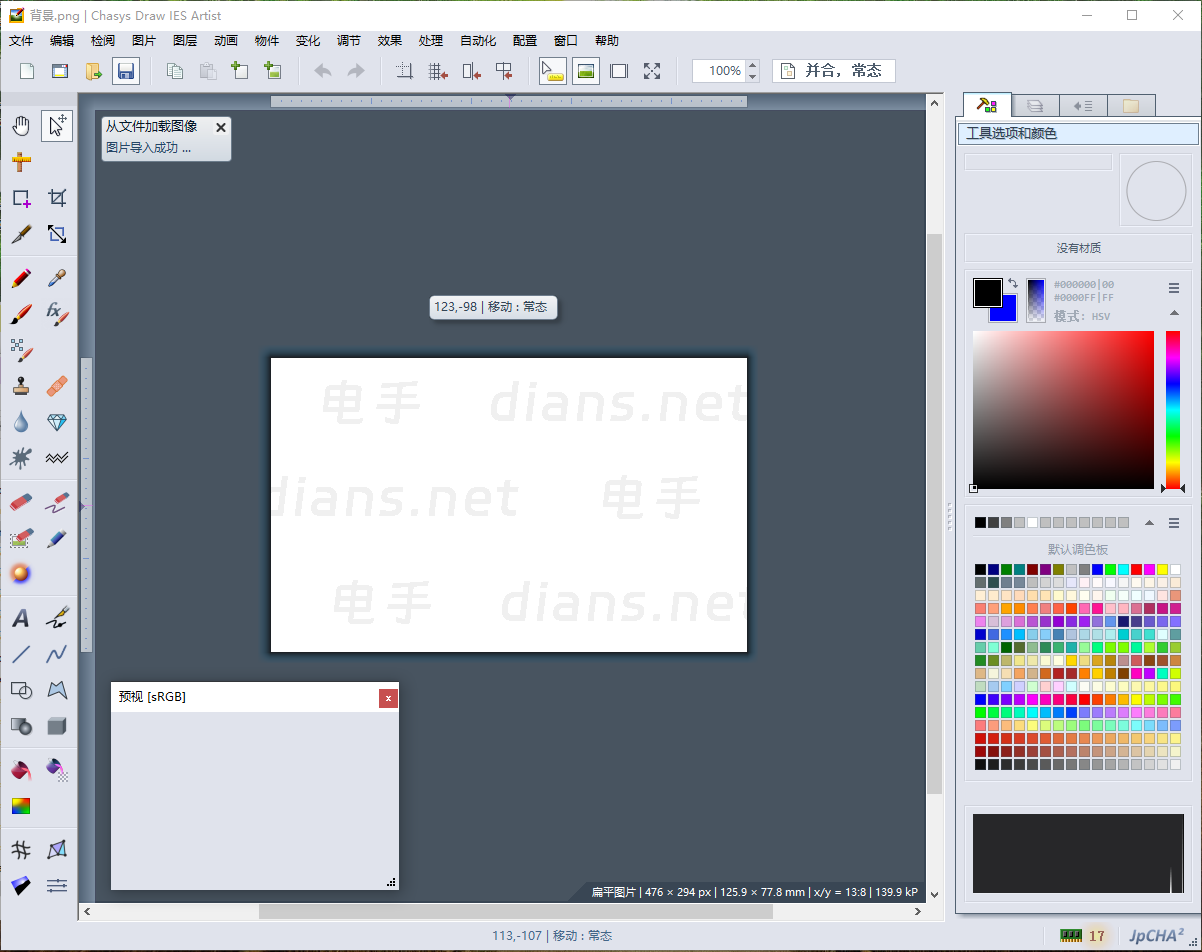1202x952 pixels.
Task: Click the 没有材质 texture button
Action: point(1078,248)
